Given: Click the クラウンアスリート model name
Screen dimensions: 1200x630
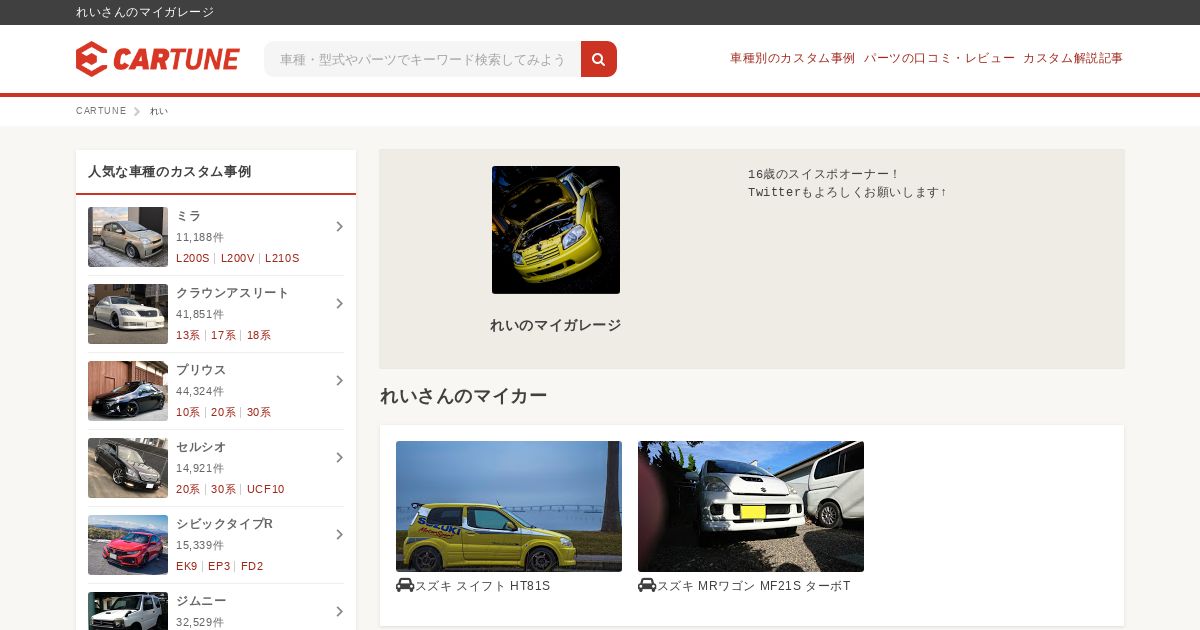Looking at the screenshot, I should pos(232,293).
